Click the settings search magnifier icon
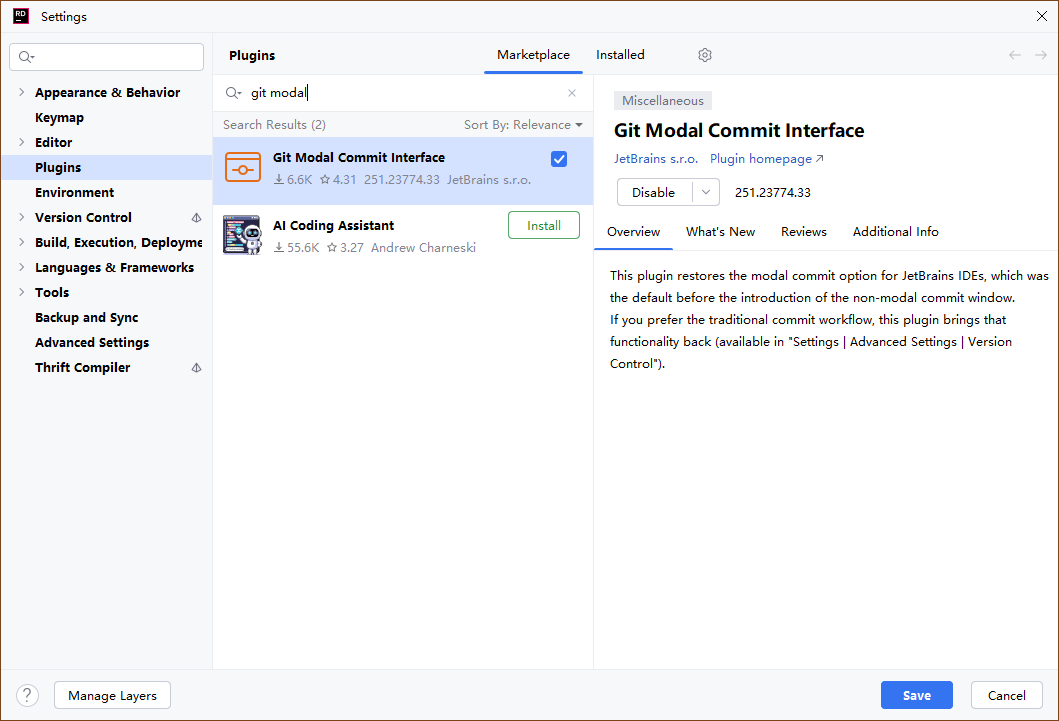 [x=26, y=57]
